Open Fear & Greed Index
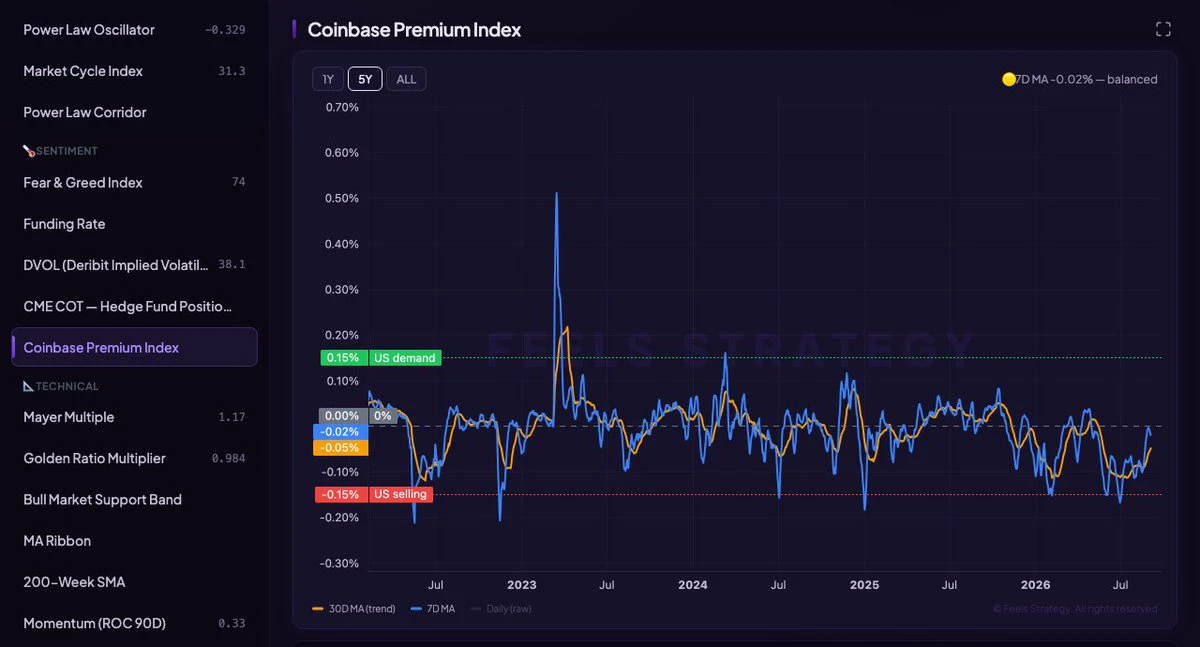The width and height of the screenshot is (1200, 647). click(x=134, y=183)
